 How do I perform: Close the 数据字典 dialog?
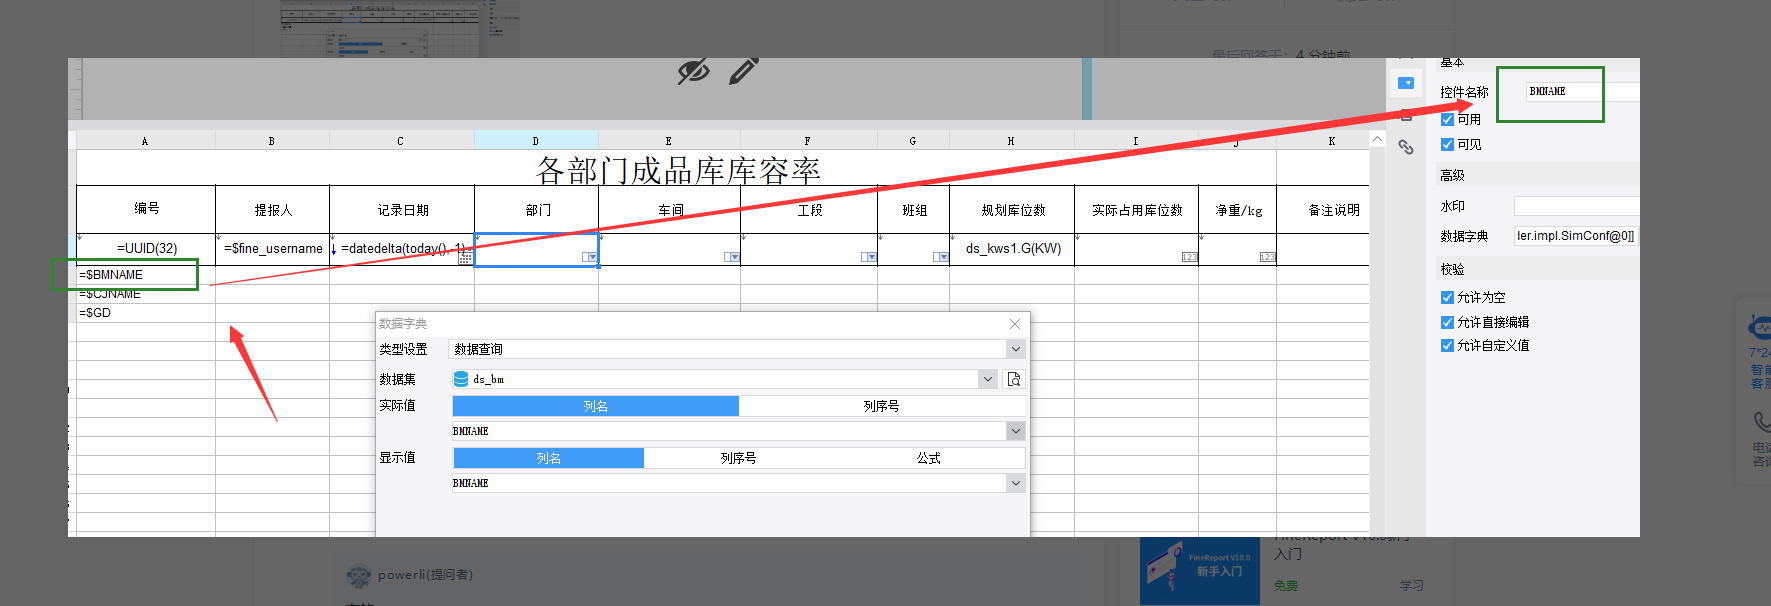pos(1015,324)
